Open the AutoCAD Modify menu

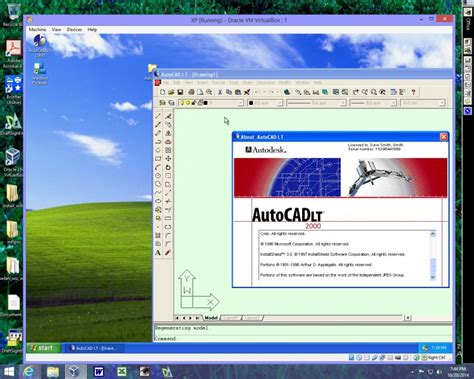click(285, 82)
